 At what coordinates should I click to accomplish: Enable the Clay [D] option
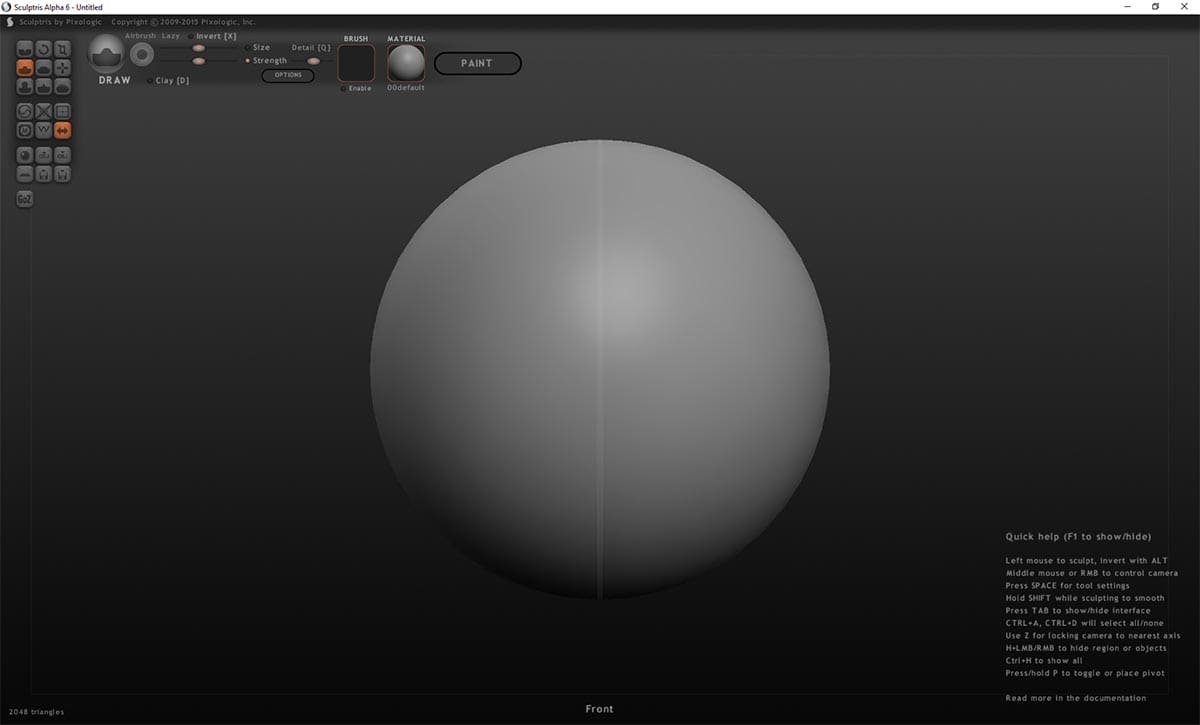pos(150,81)
